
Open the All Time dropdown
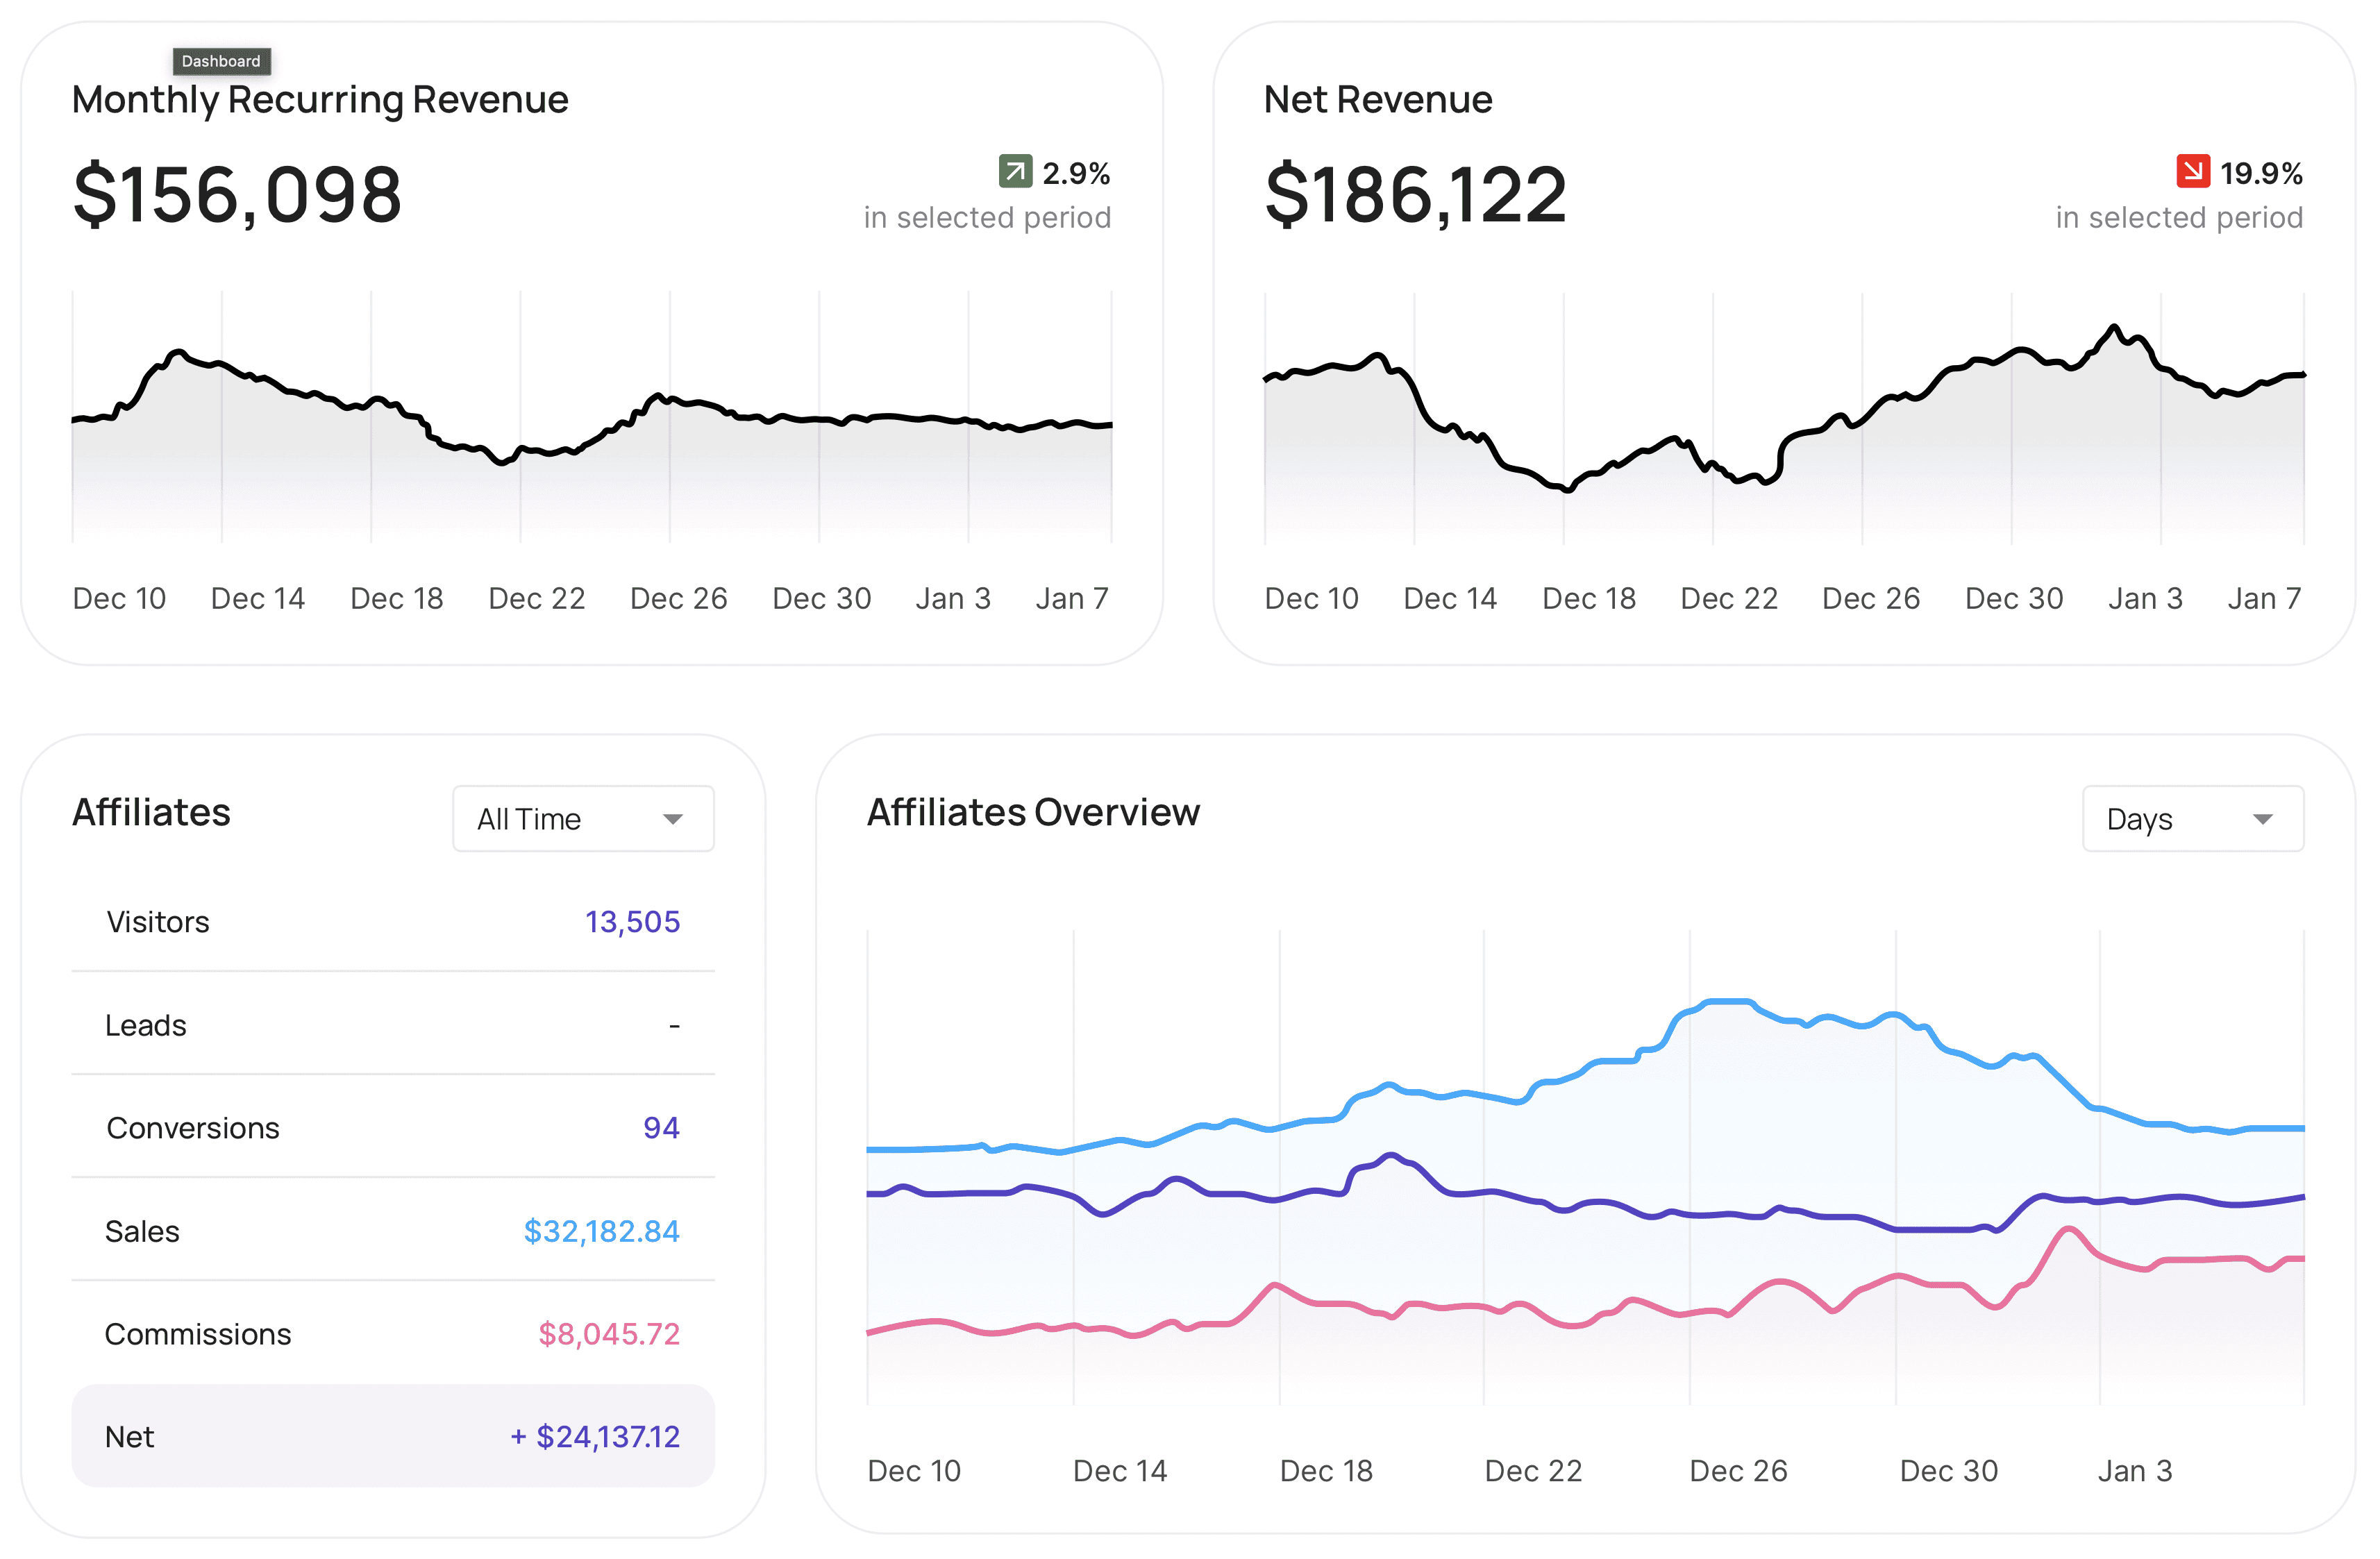tap(583, 818)
